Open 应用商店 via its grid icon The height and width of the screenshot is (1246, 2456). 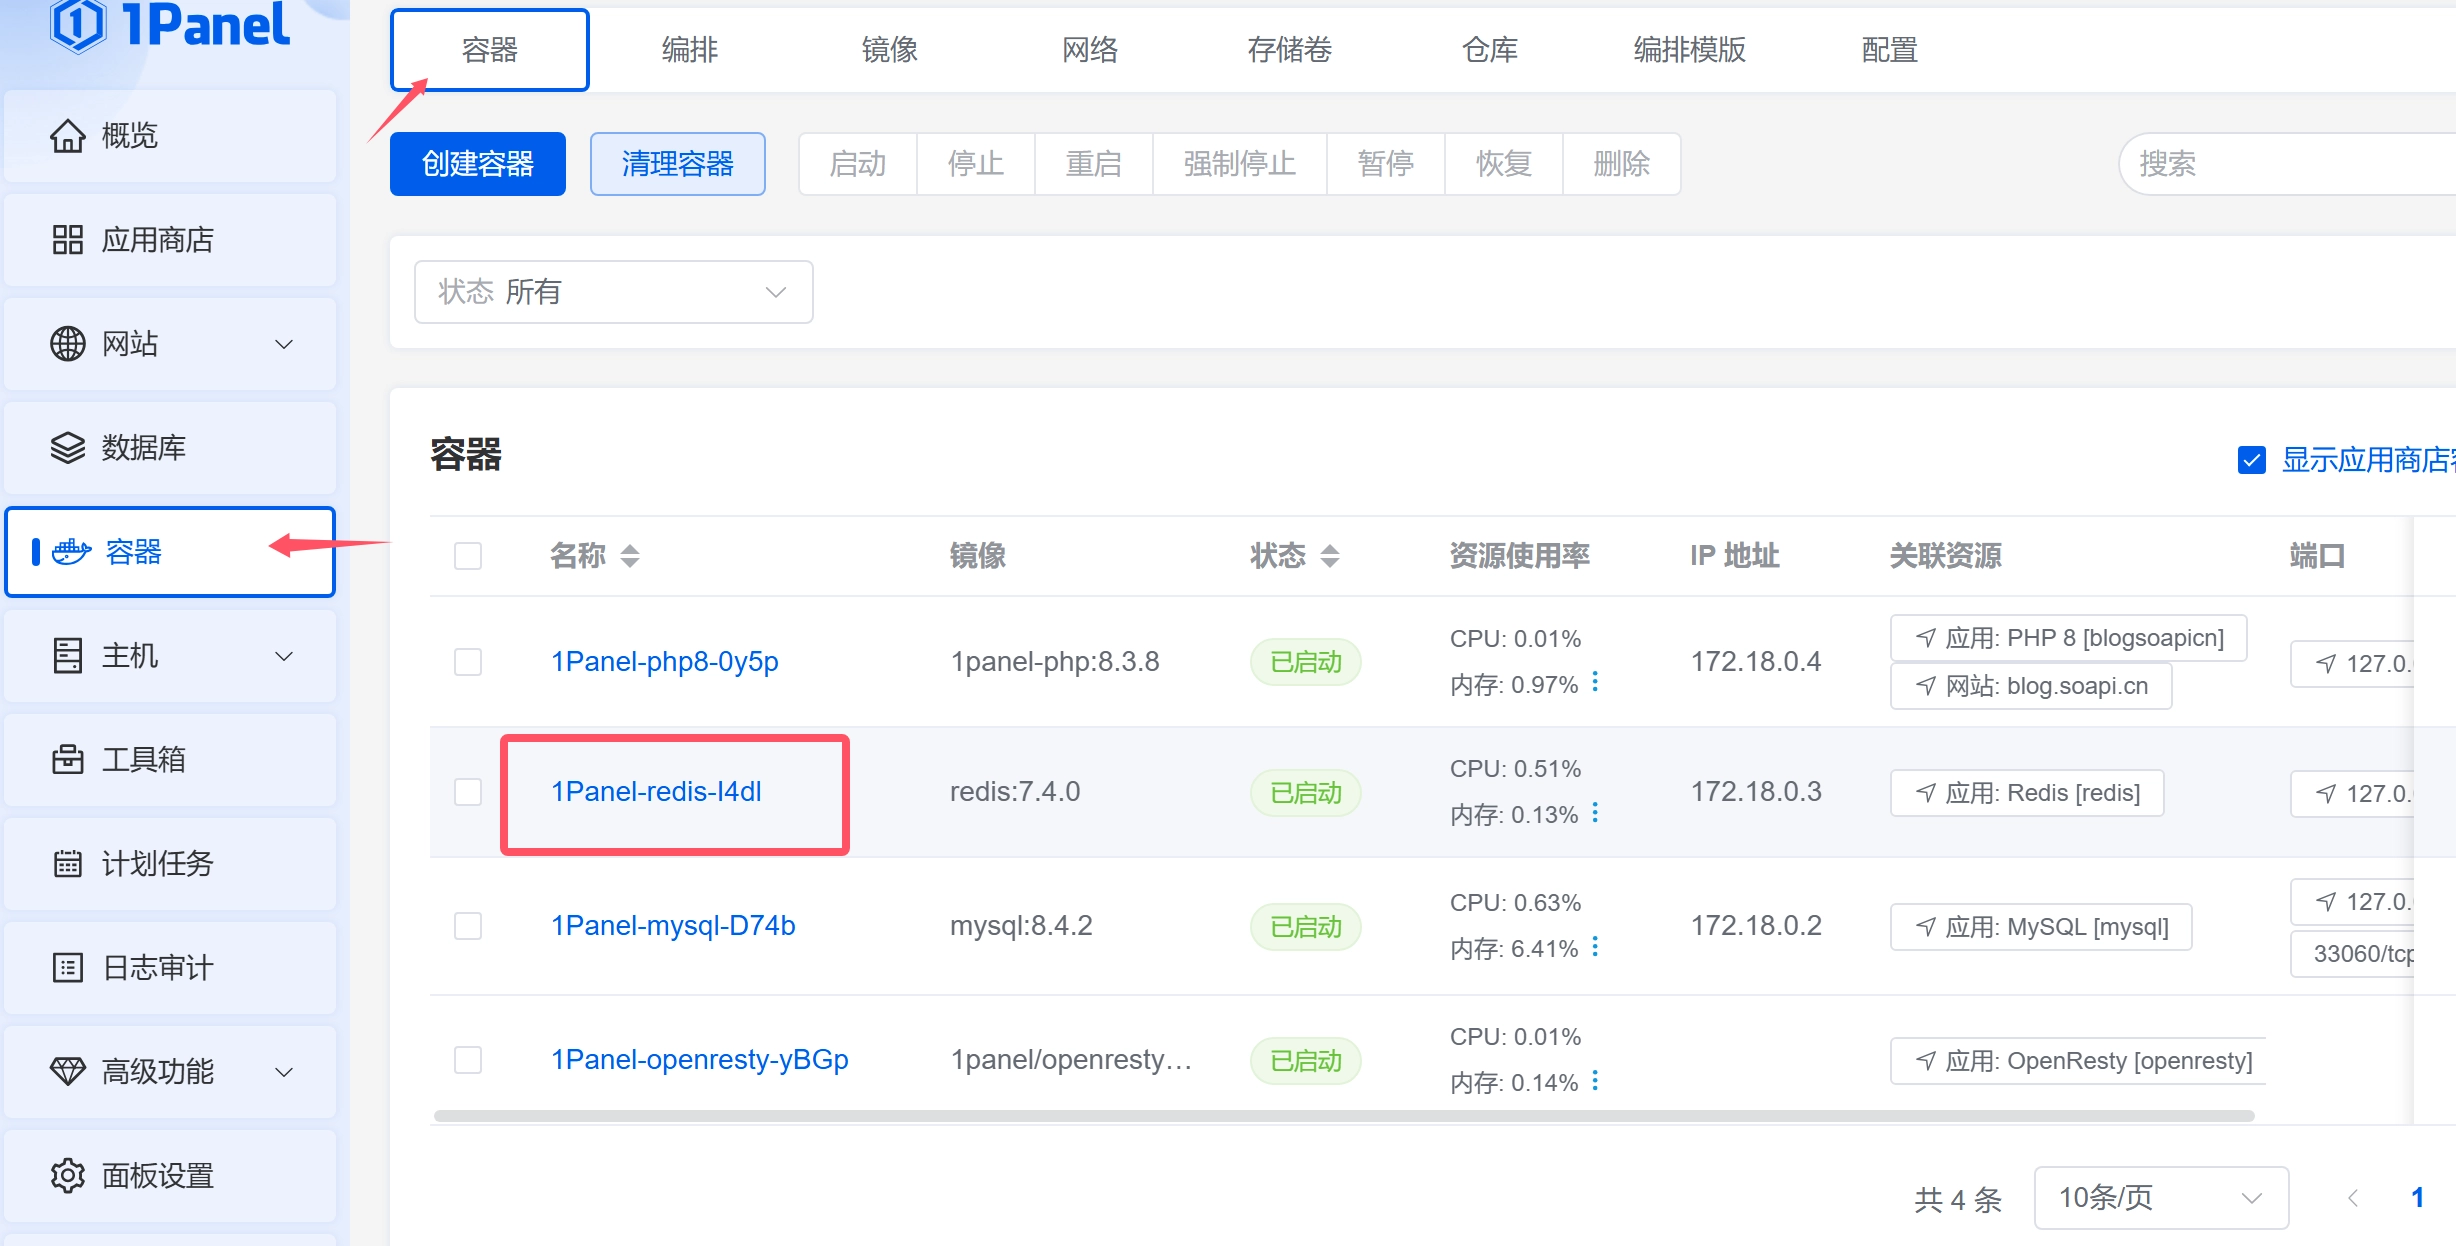coord(67,240)
